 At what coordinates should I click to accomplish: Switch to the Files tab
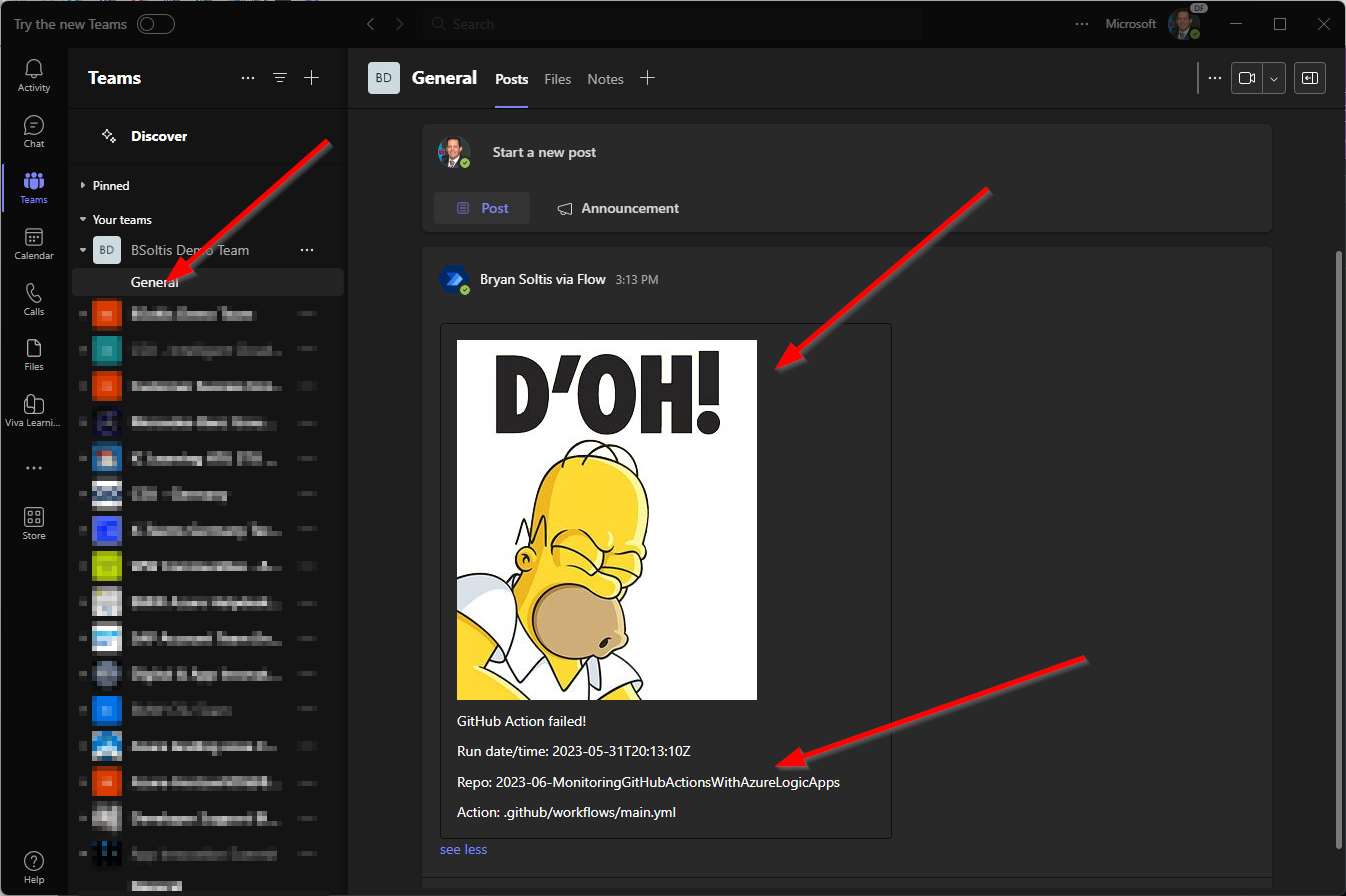(x=557, y=79)
